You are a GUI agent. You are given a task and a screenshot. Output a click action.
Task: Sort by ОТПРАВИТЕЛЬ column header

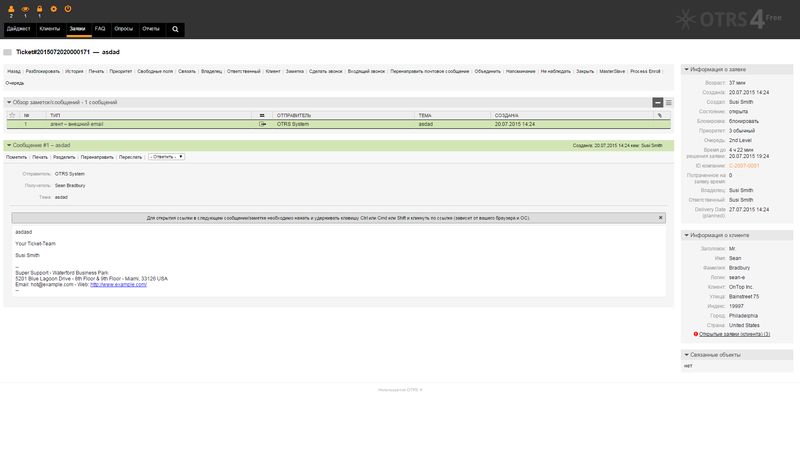[294, 115]
